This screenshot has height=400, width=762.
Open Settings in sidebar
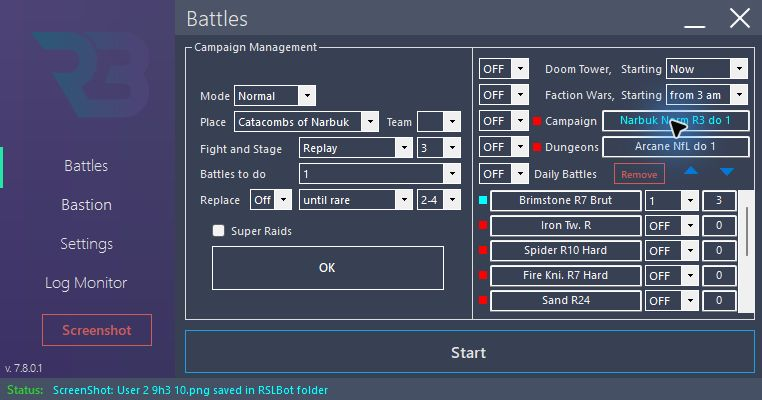pyautogui.click(x=87, y=243)
